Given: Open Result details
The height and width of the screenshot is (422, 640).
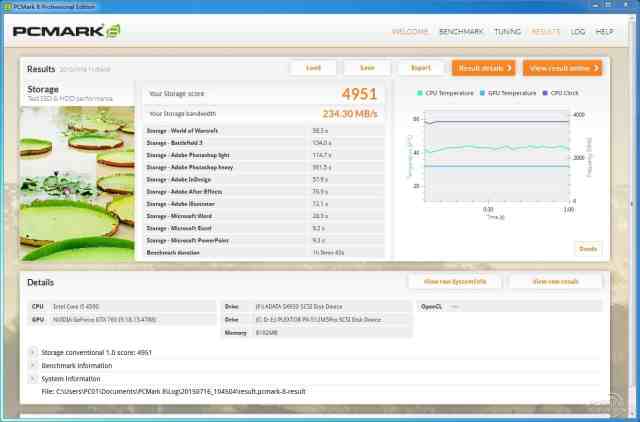Looking at the screenshot, I should coord(484,68).
